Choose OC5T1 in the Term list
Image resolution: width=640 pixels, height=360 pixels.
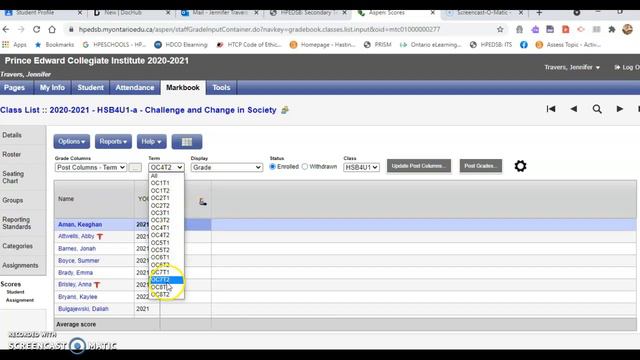click(166, 242)
